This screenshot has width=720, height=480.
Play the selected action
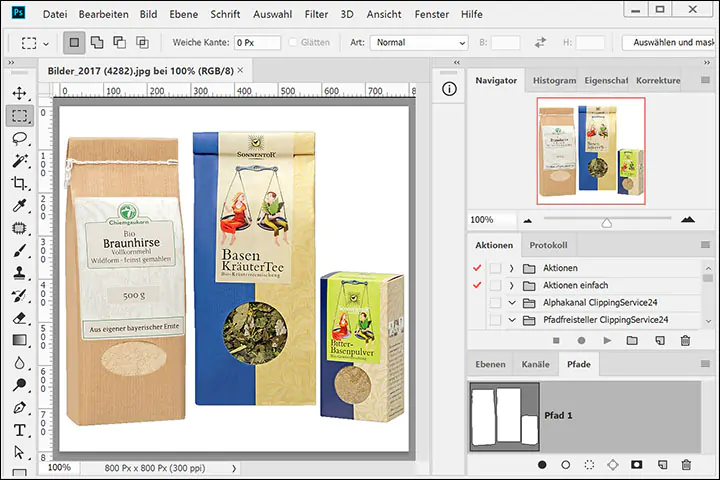[x=606, y=341]
